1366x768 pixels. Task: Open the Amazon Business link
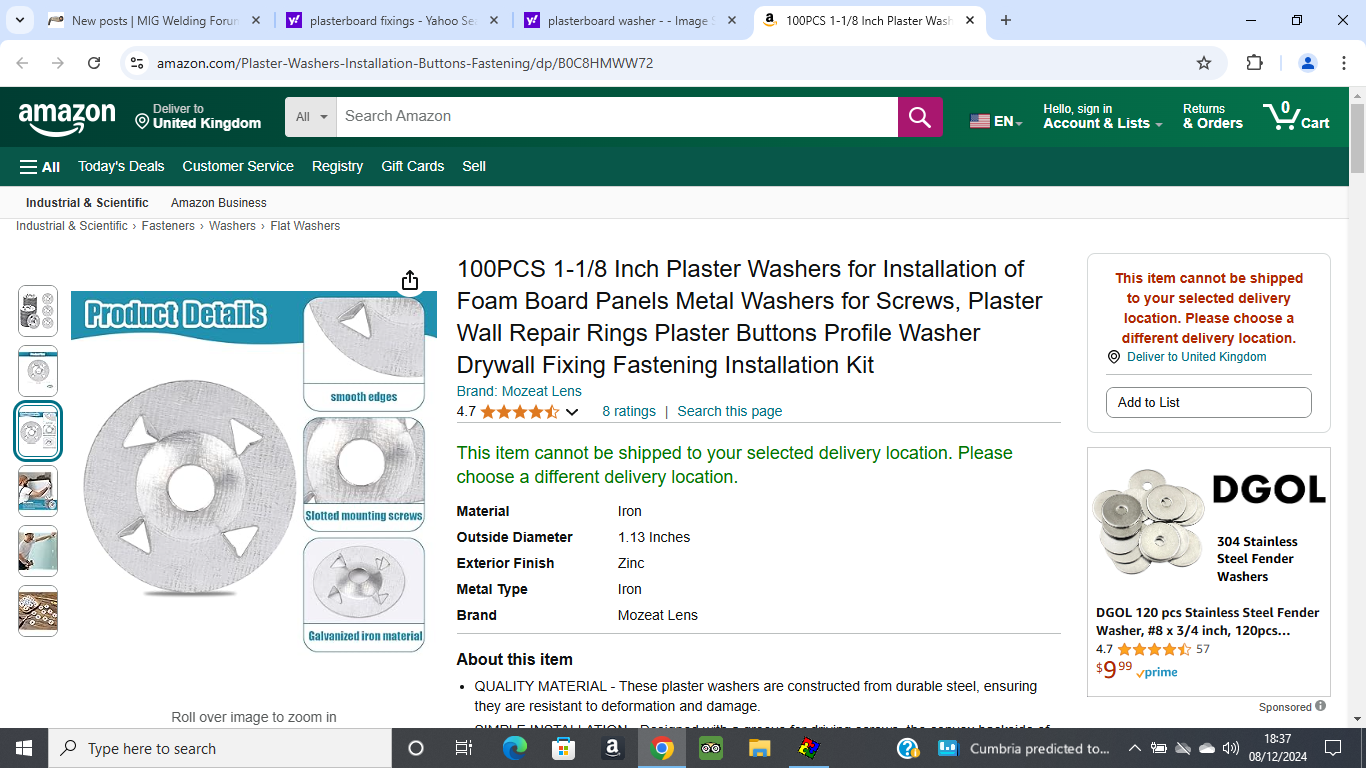point(219,203)
